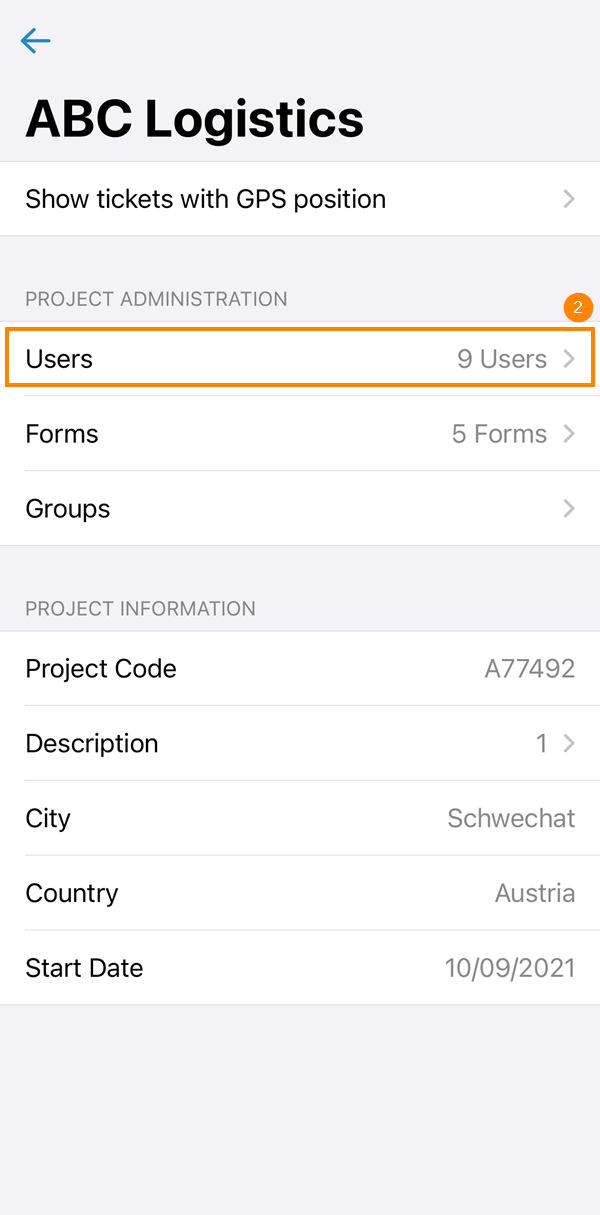Open the Description label in Project Information
Viewport: 600px width, 1215px height.
coord(92,744)
